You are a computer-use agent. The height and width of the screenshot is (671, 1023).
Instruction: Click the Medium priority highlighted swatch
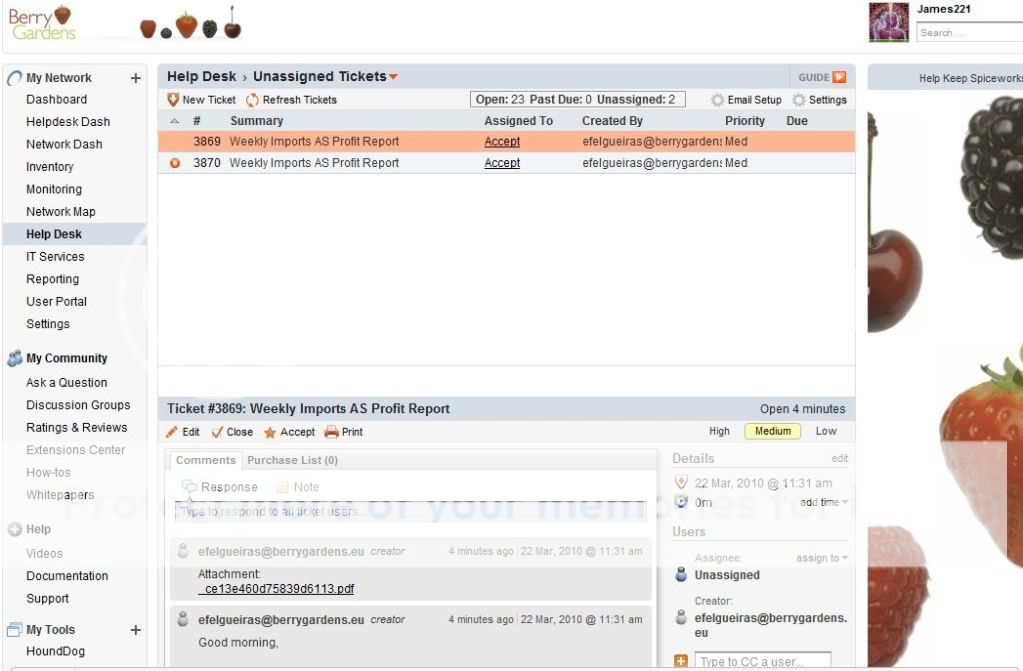pos(772,431)
